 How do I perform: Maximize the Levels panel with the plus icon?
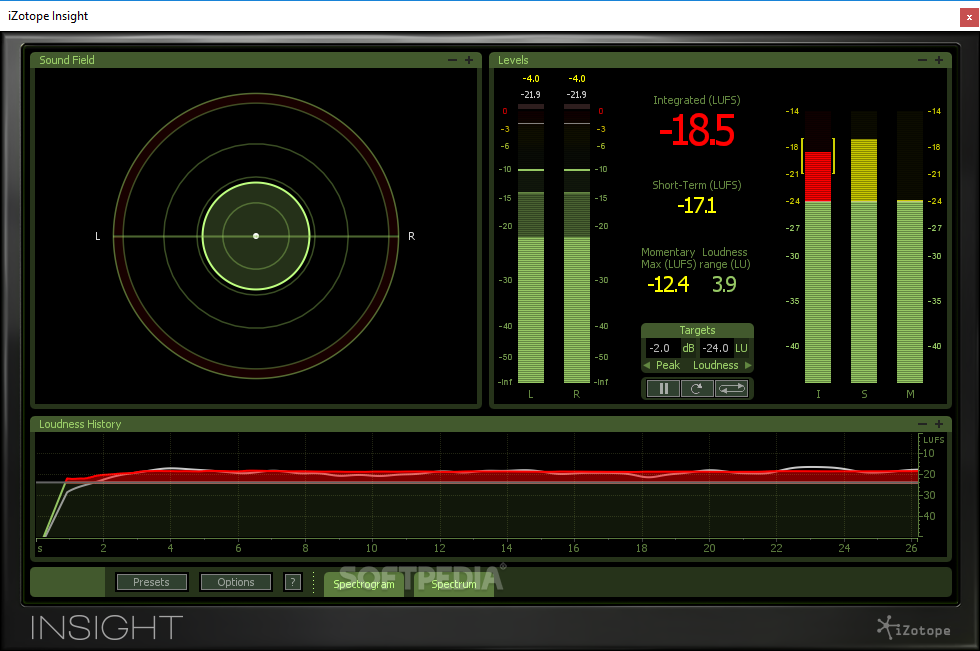pyautogui.click(x=939, y=60)
